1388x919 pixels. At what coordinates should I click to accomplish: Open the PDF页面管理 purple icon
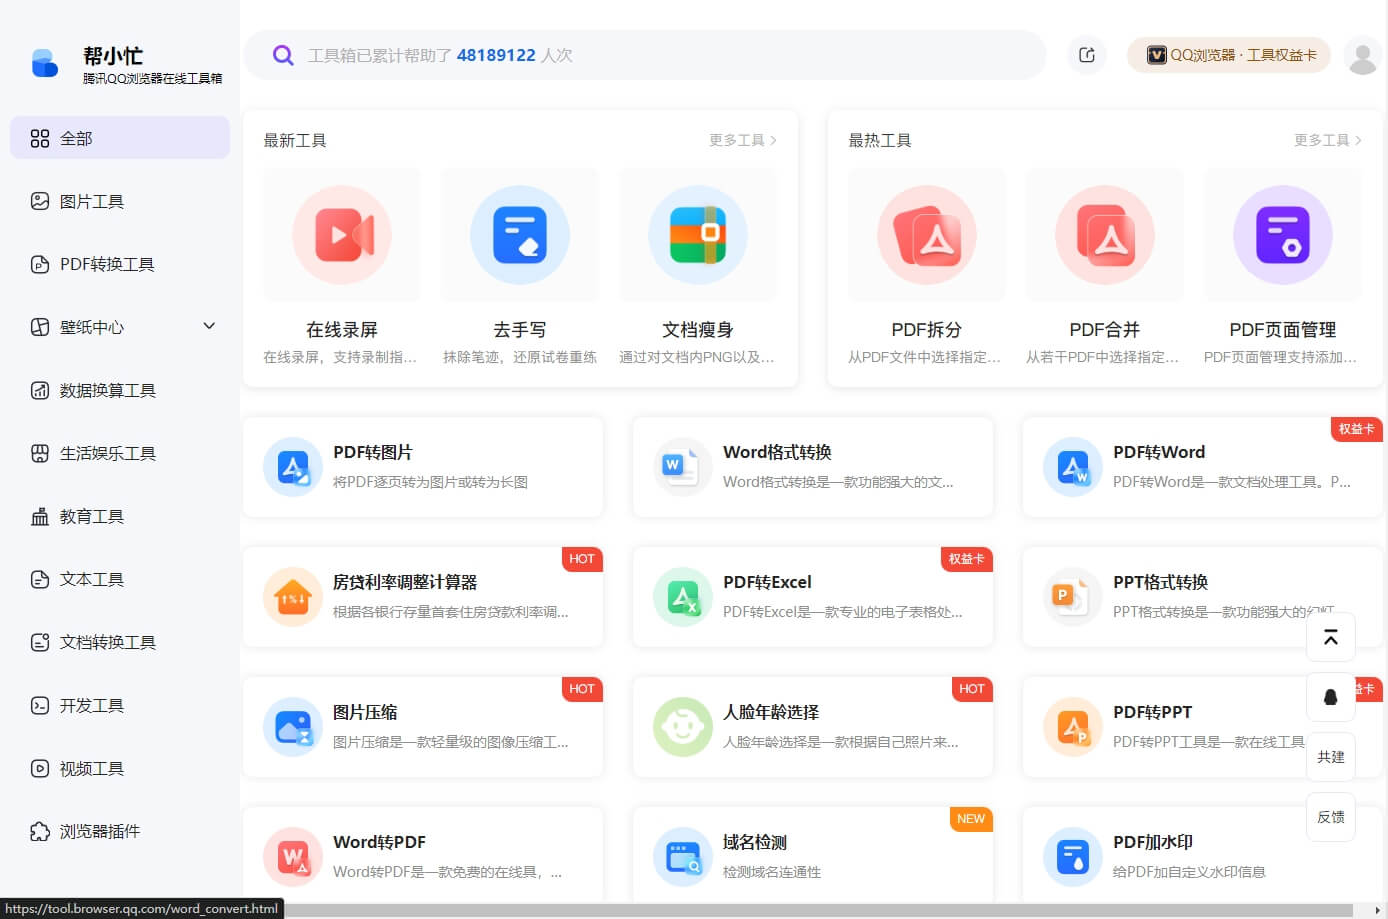(1282, 235)
